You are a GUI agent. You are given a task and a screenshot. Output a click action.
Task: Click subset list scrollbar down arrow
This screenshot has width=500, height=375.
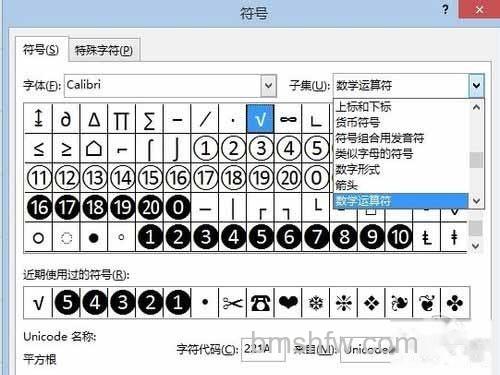pyautogui.click(x=476, y=201)
